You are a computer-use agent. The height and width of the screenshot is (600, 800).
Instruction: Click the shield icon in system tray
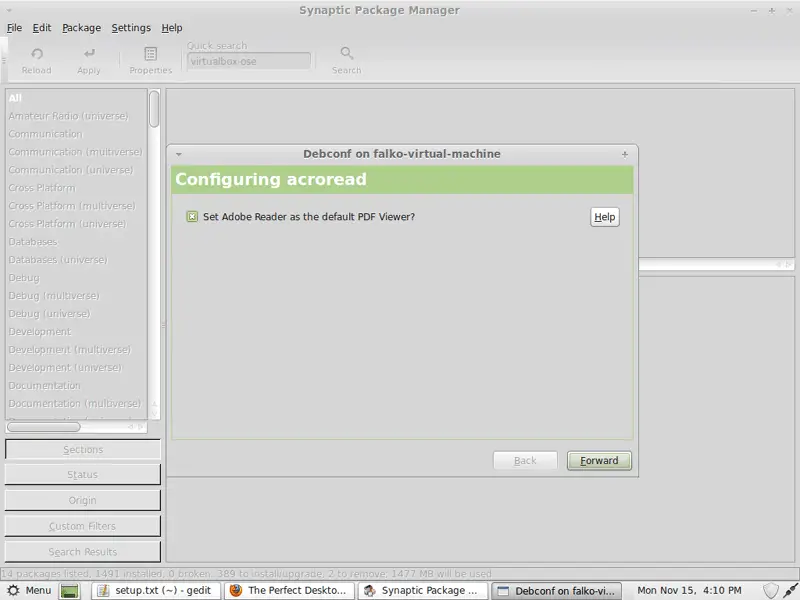point(771,590)
